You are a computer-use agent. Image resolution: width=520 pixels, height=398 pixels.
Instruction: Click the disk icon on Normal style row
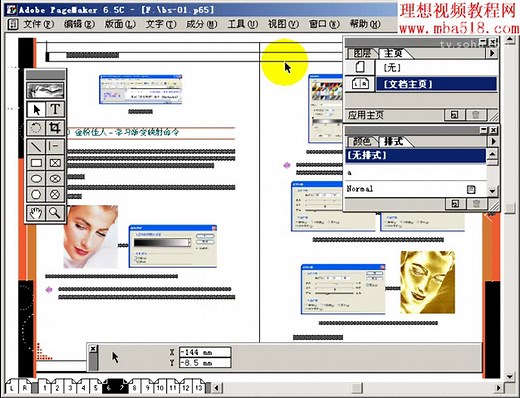tap(471, 189)
